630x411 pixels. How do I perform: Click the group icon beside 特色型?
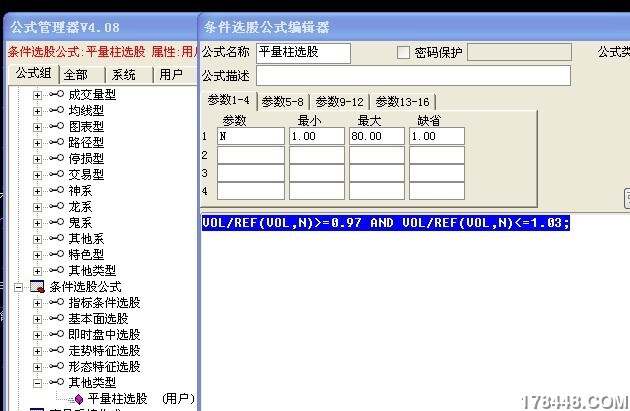tap(56, 254)
